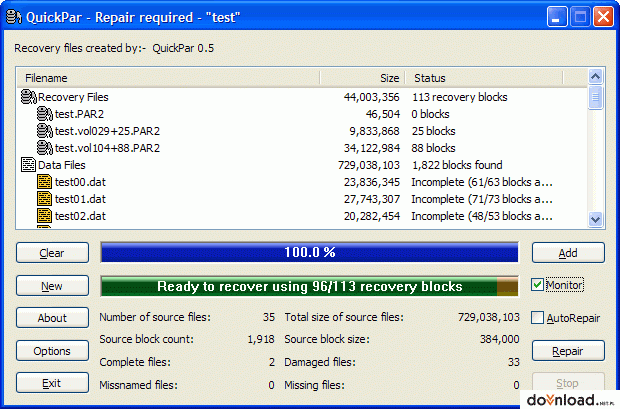Click the test.vol029+25.PAR2 file icon

pos(45,131)
